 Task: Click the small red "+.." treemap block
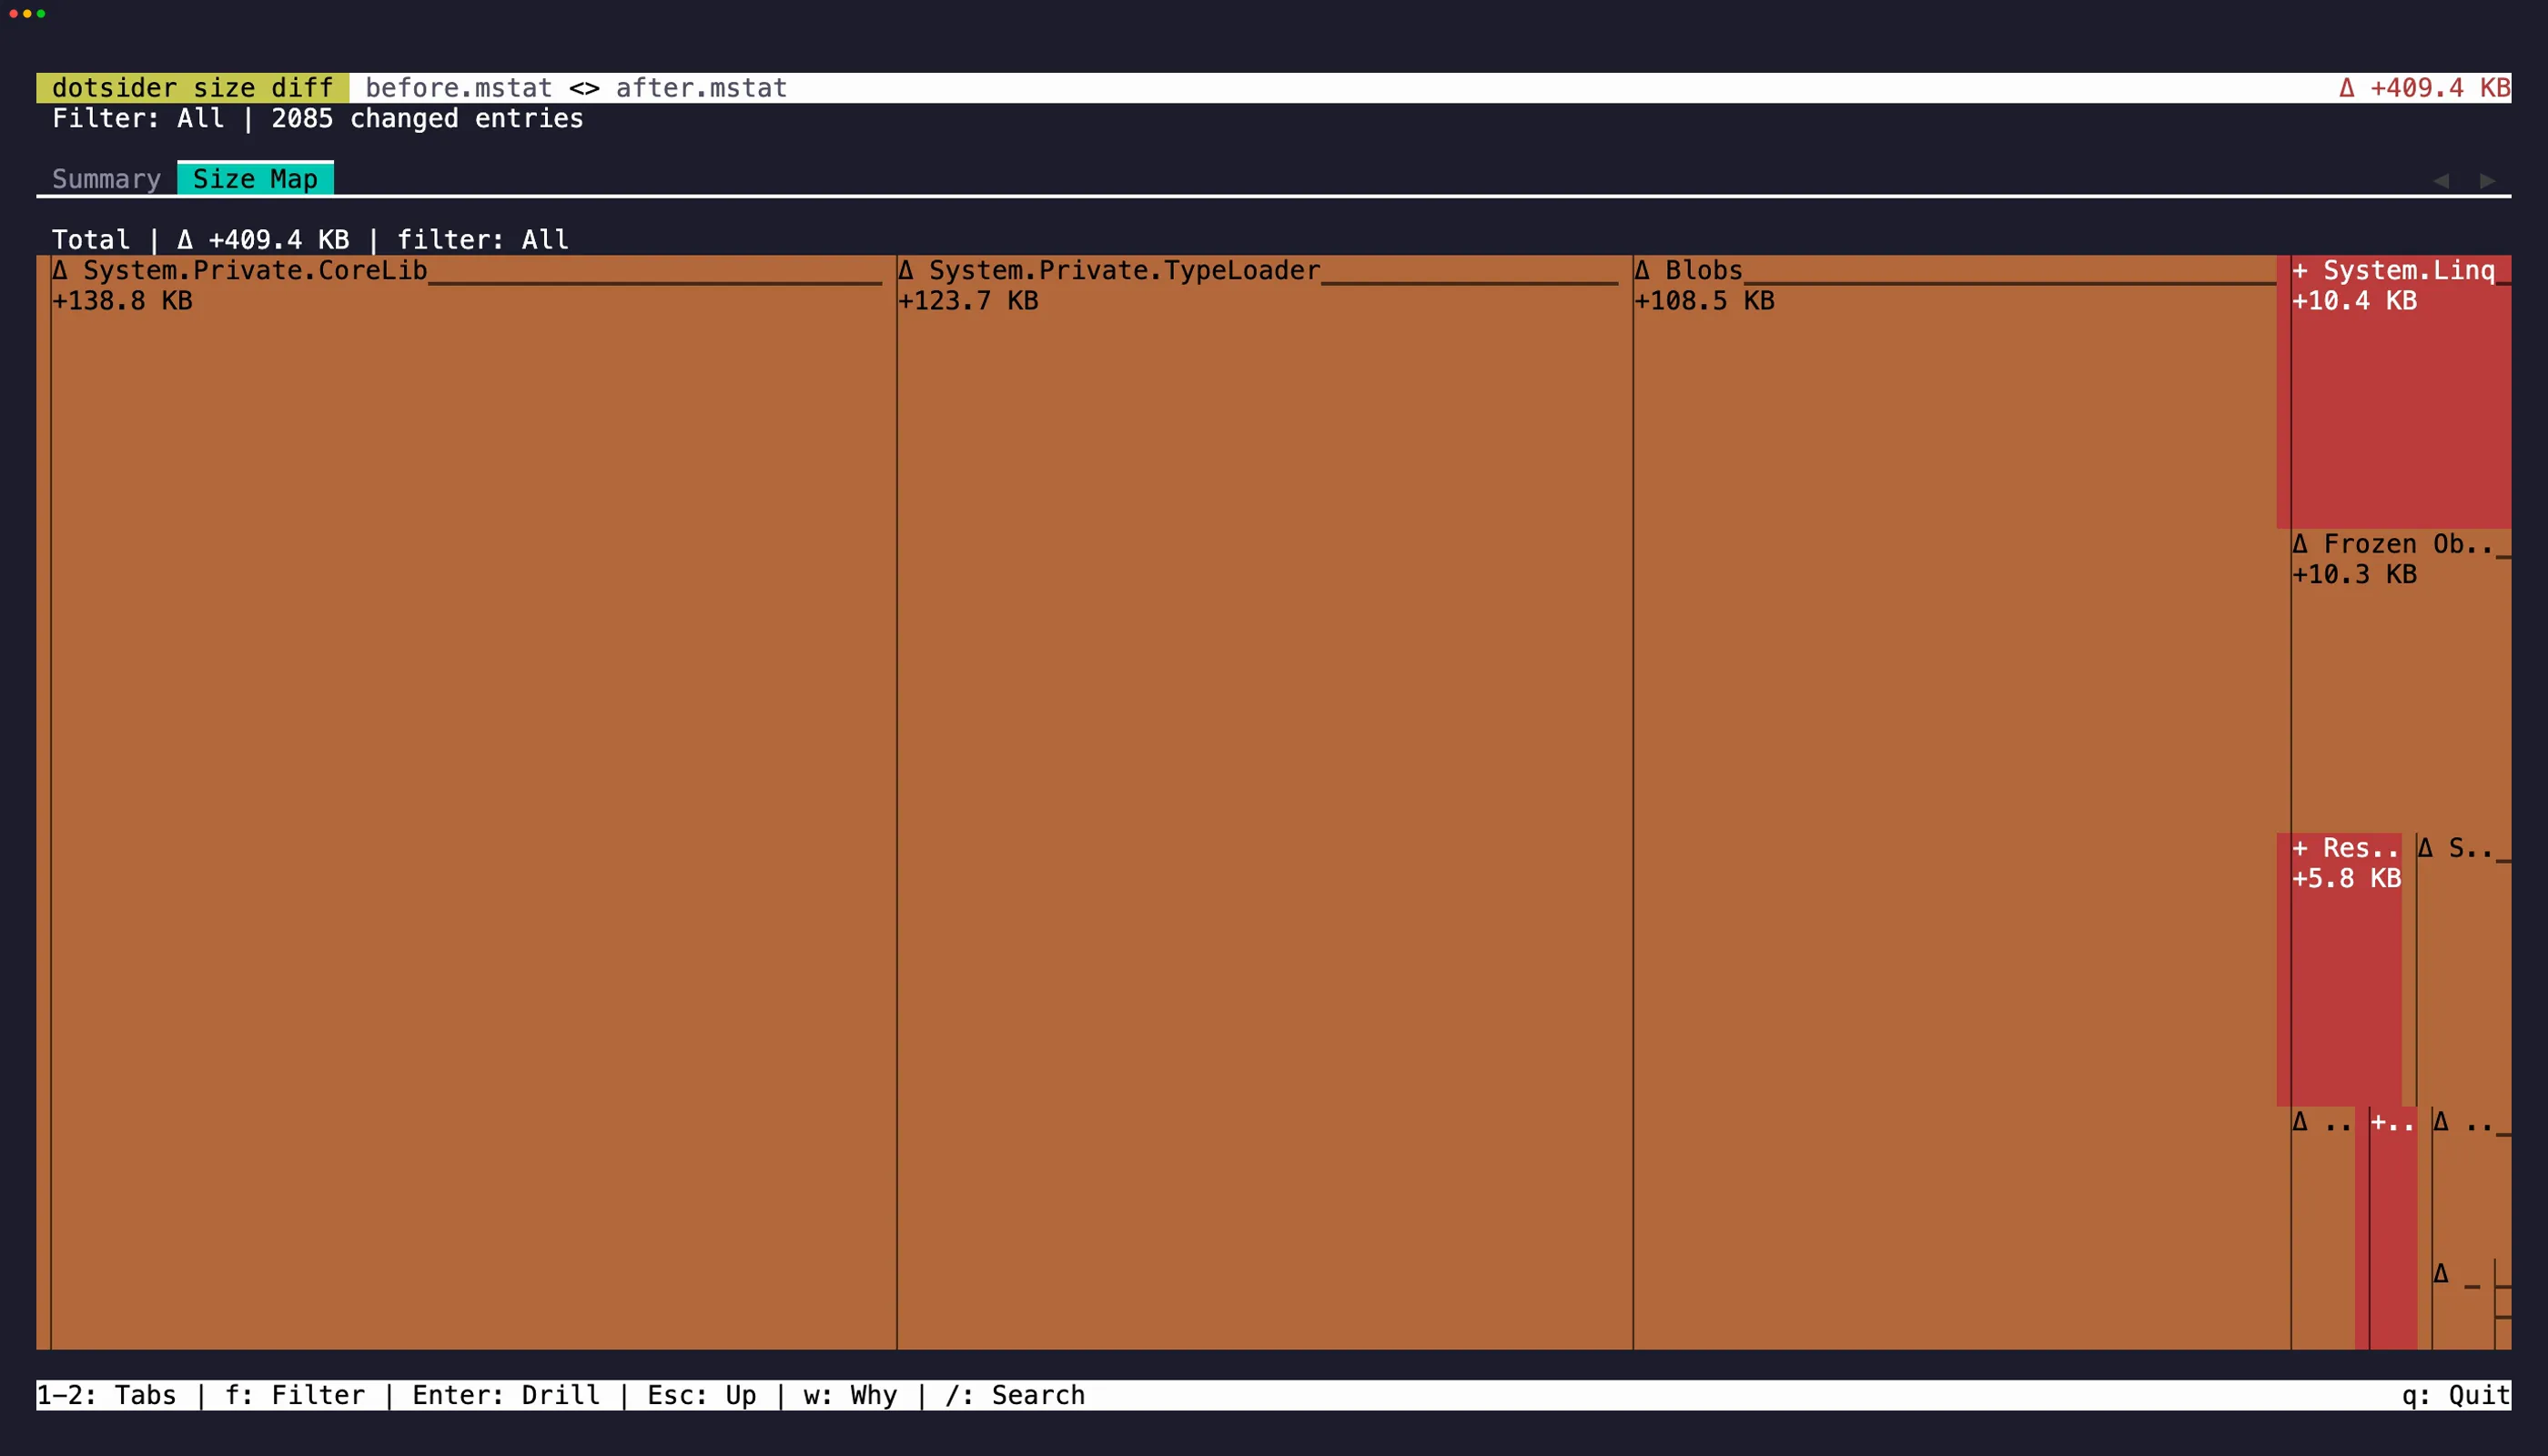point(2386,1227)
